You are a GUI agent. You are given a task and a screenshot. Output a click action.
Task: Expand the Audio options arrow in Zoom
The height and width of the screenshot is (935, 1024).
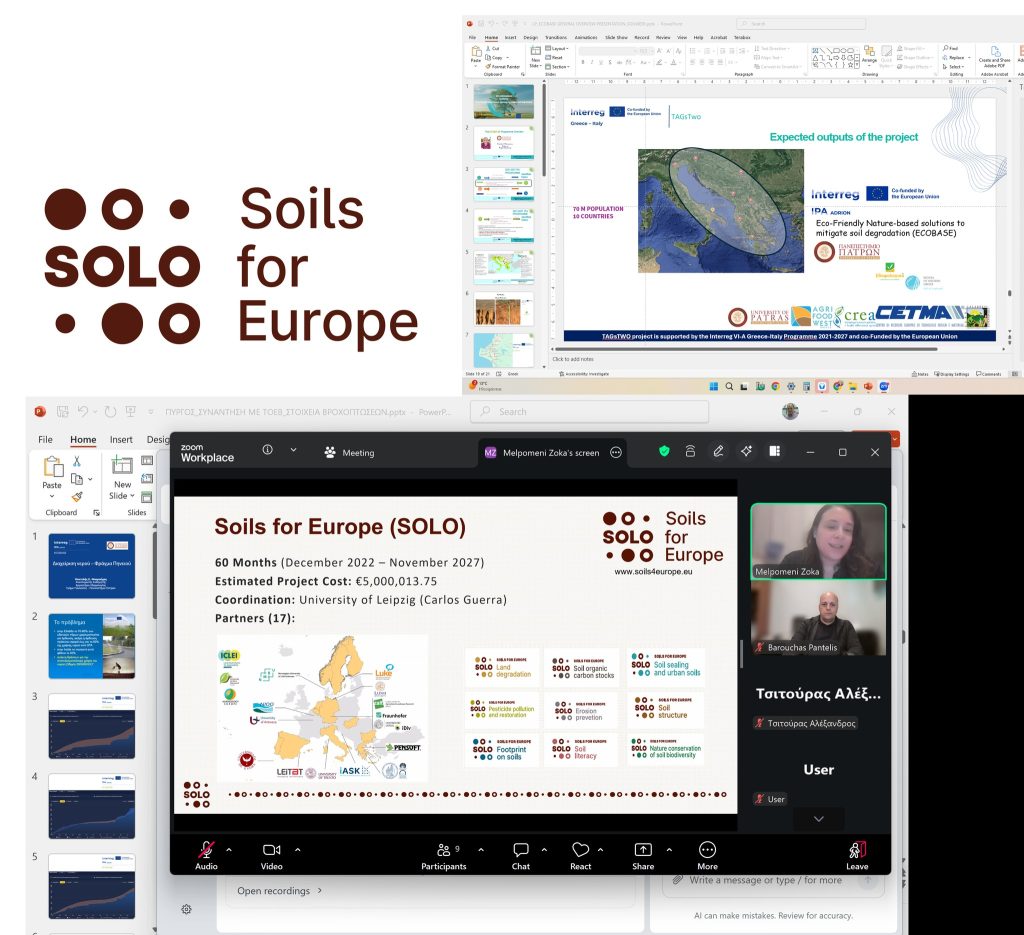229,849
